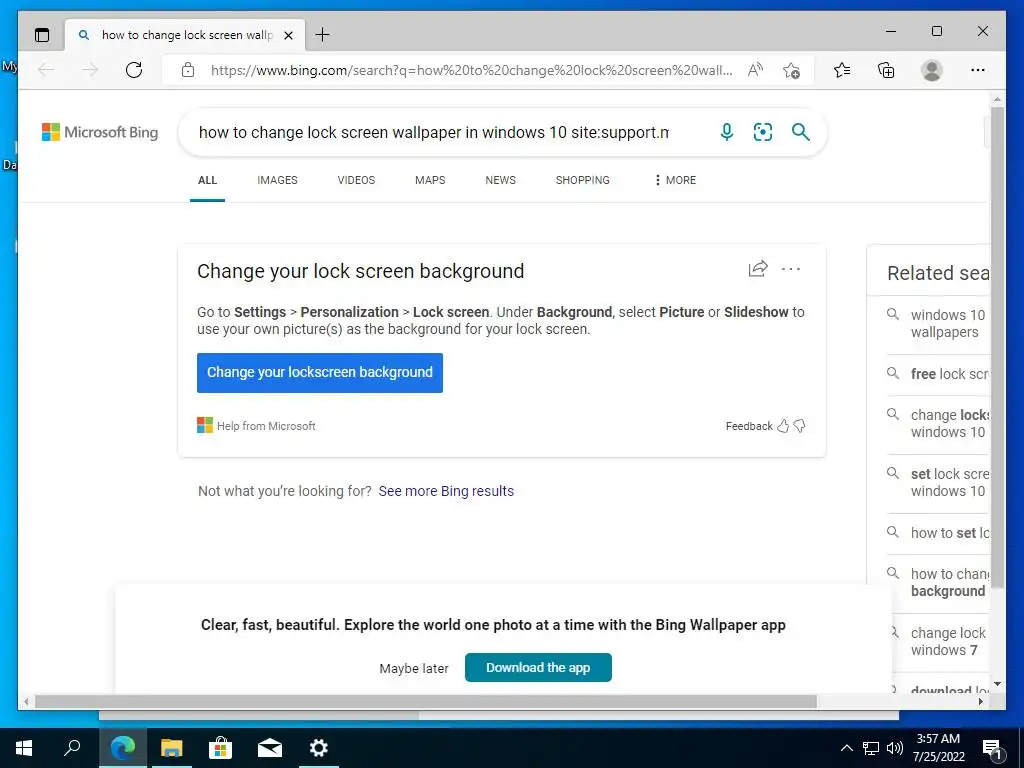
Task: Switch to MAPS tab
Action: pyautogui.click(x=430, y=180)
